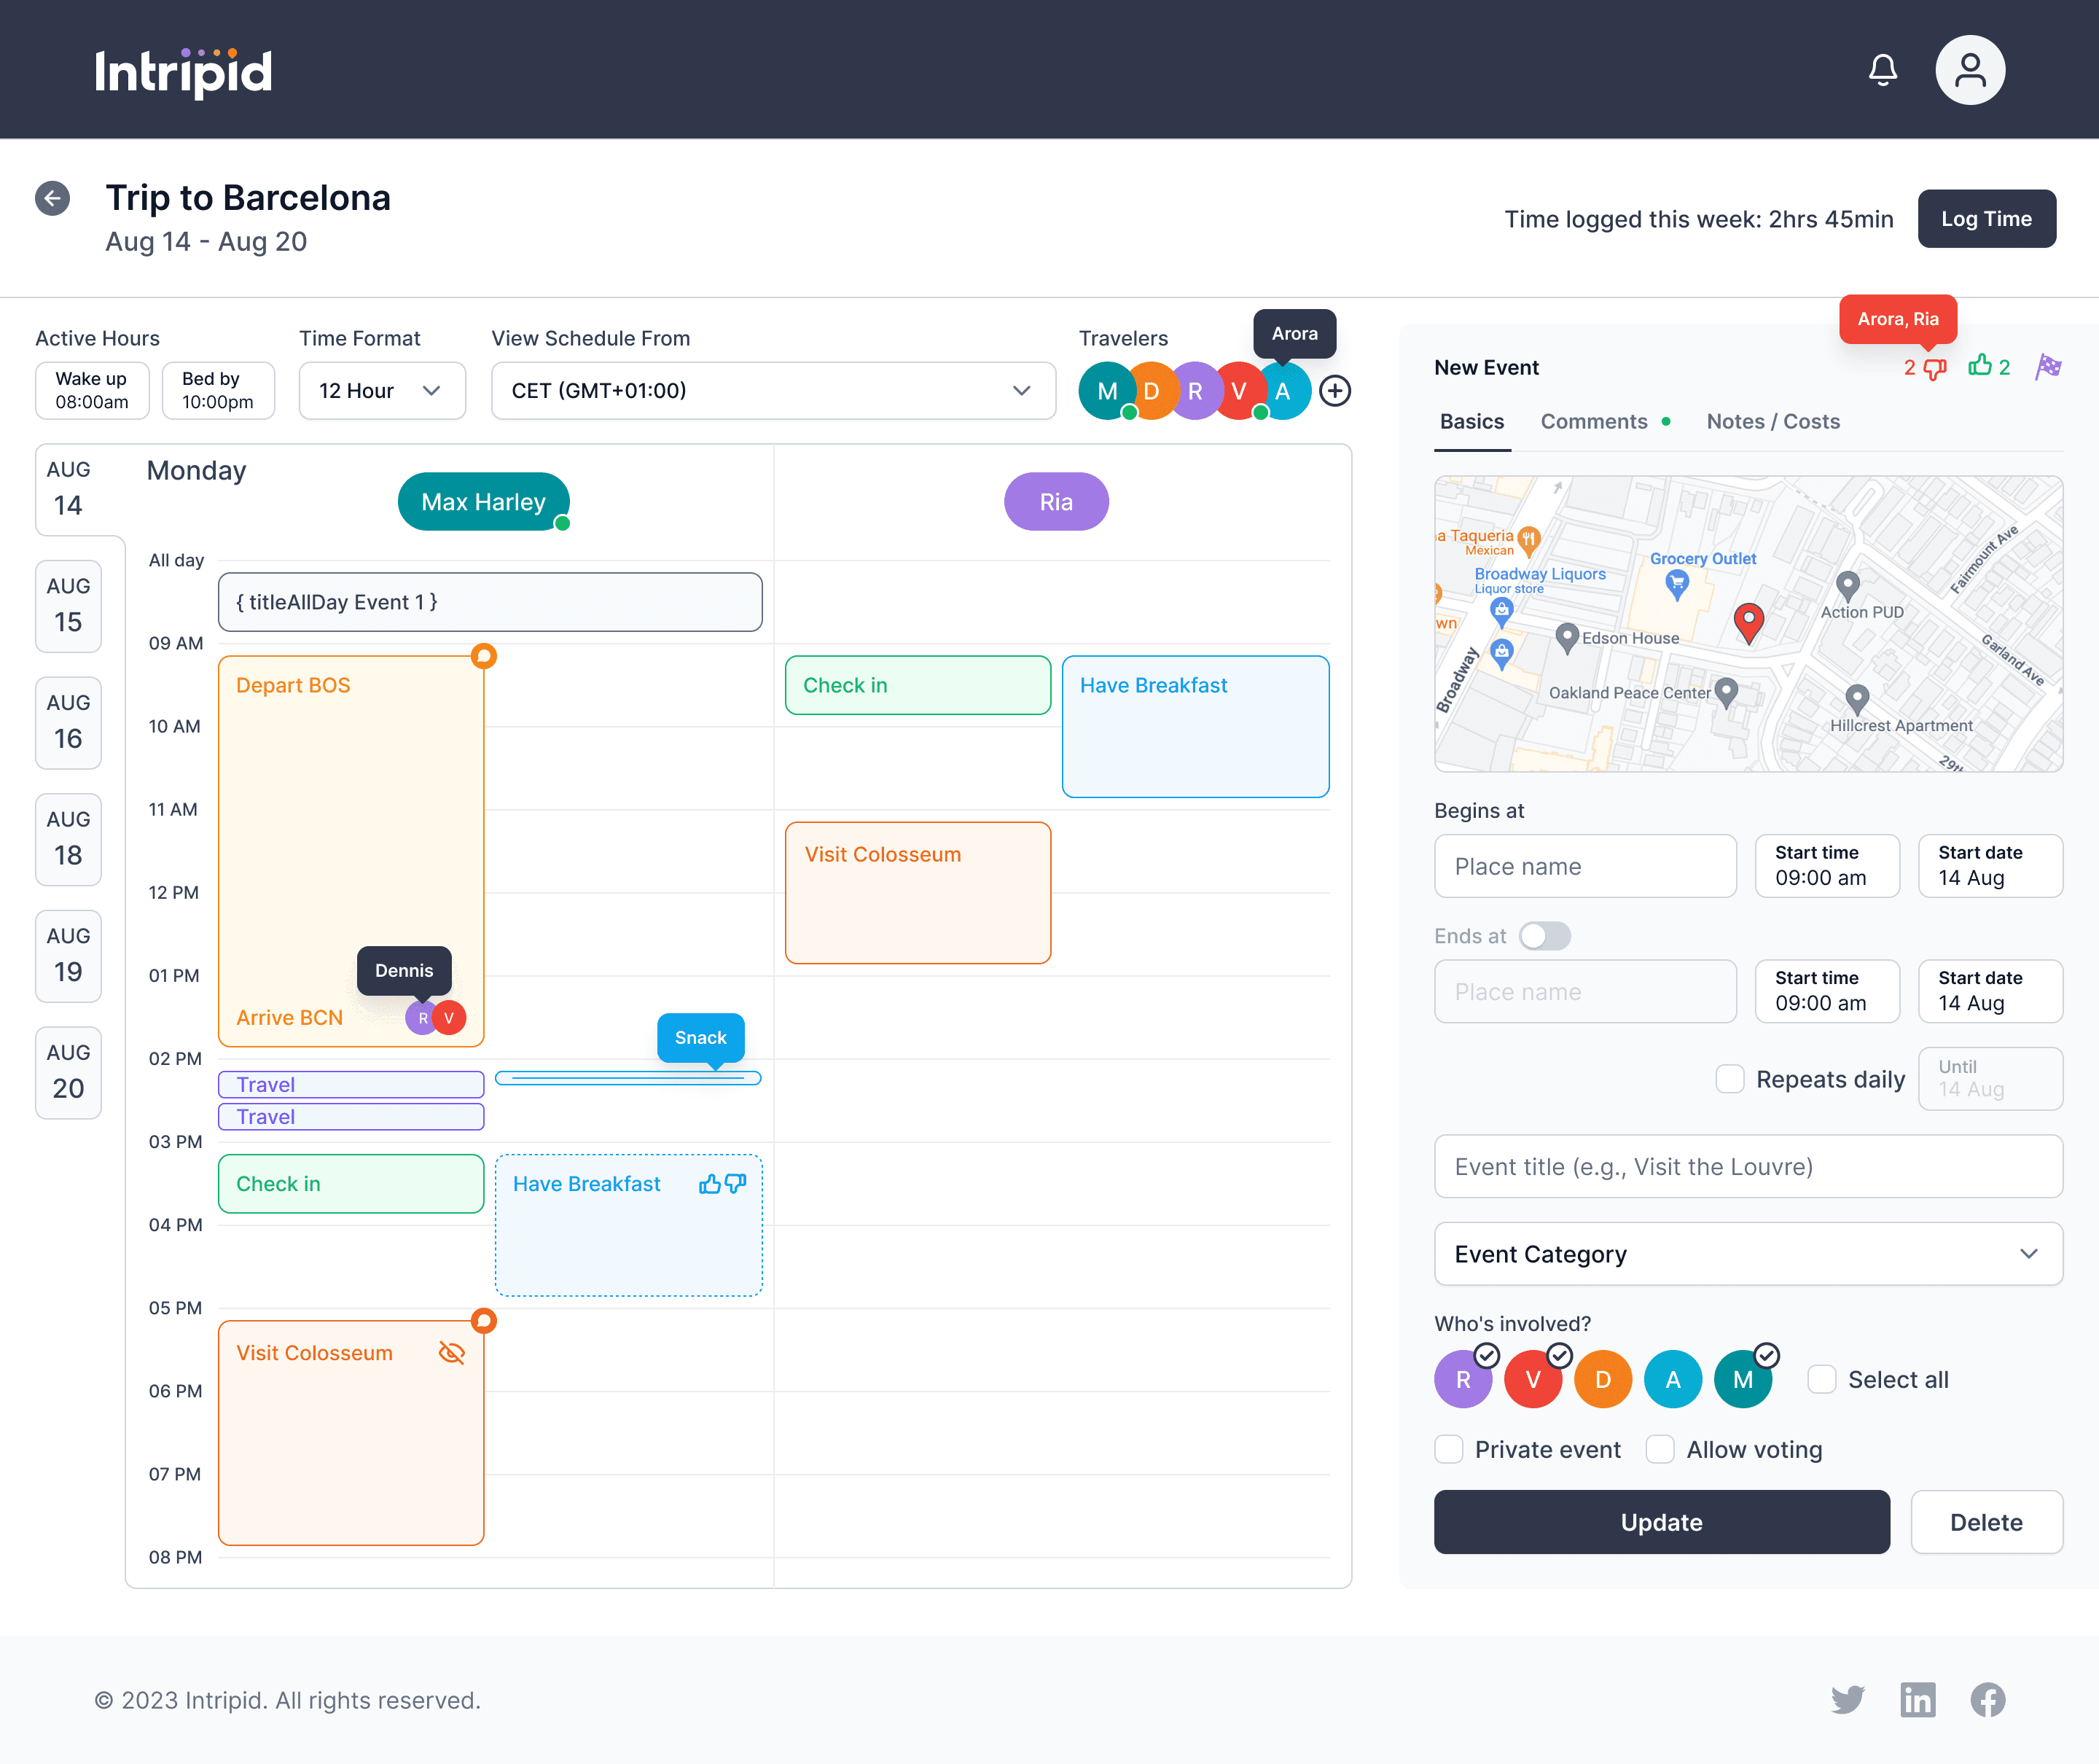Click the notification bell icon
The width and height of the screenshot is (2099, 1764).
1882,70
